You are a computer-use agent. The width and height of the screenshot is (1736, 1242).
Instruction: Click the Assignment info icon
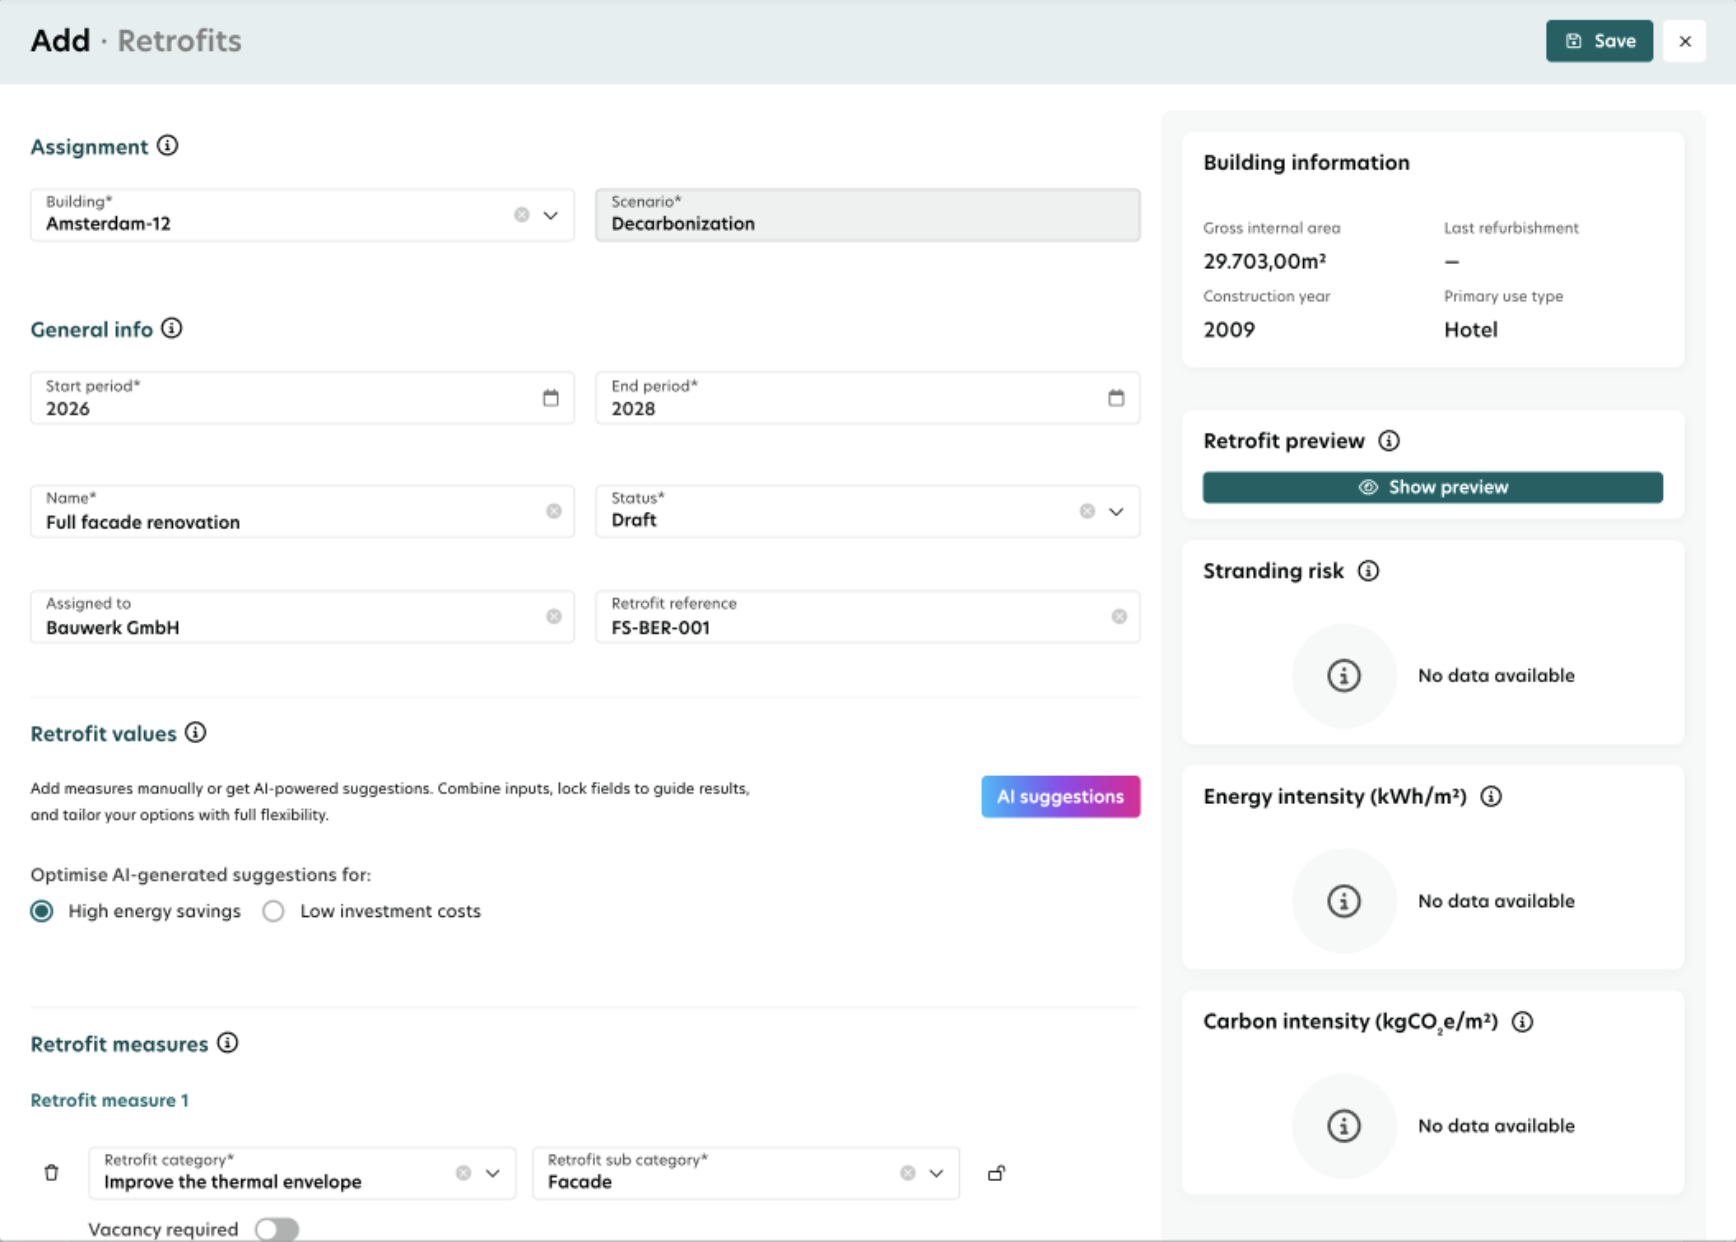[168, 146]
